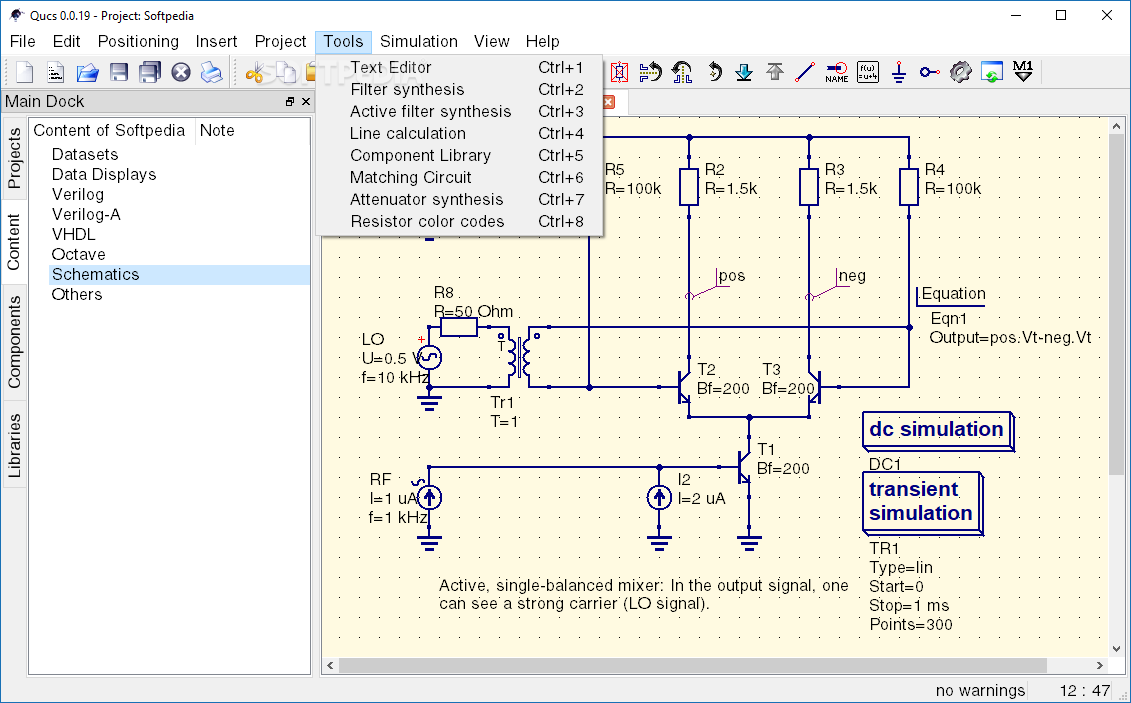Select Octave tree item

coord(79,255)
